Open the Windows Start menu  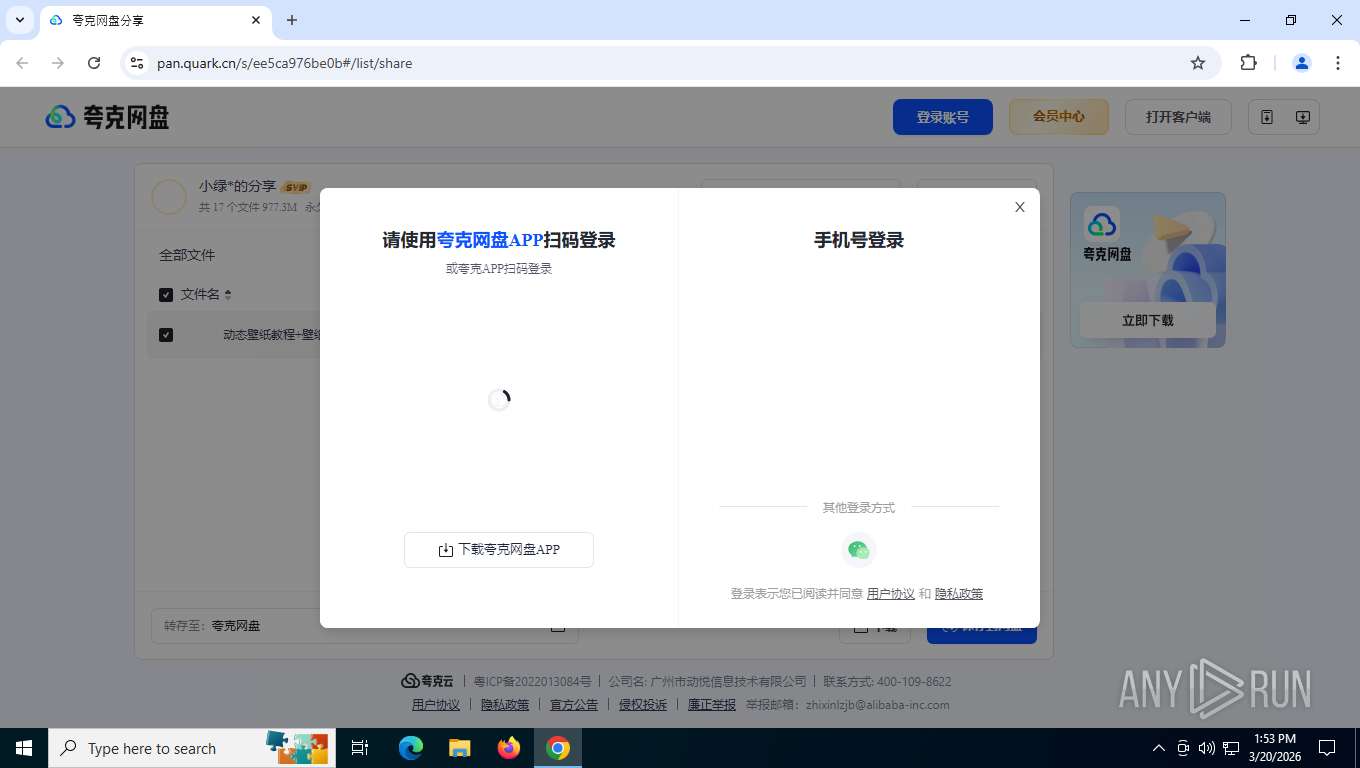(24, 748)
